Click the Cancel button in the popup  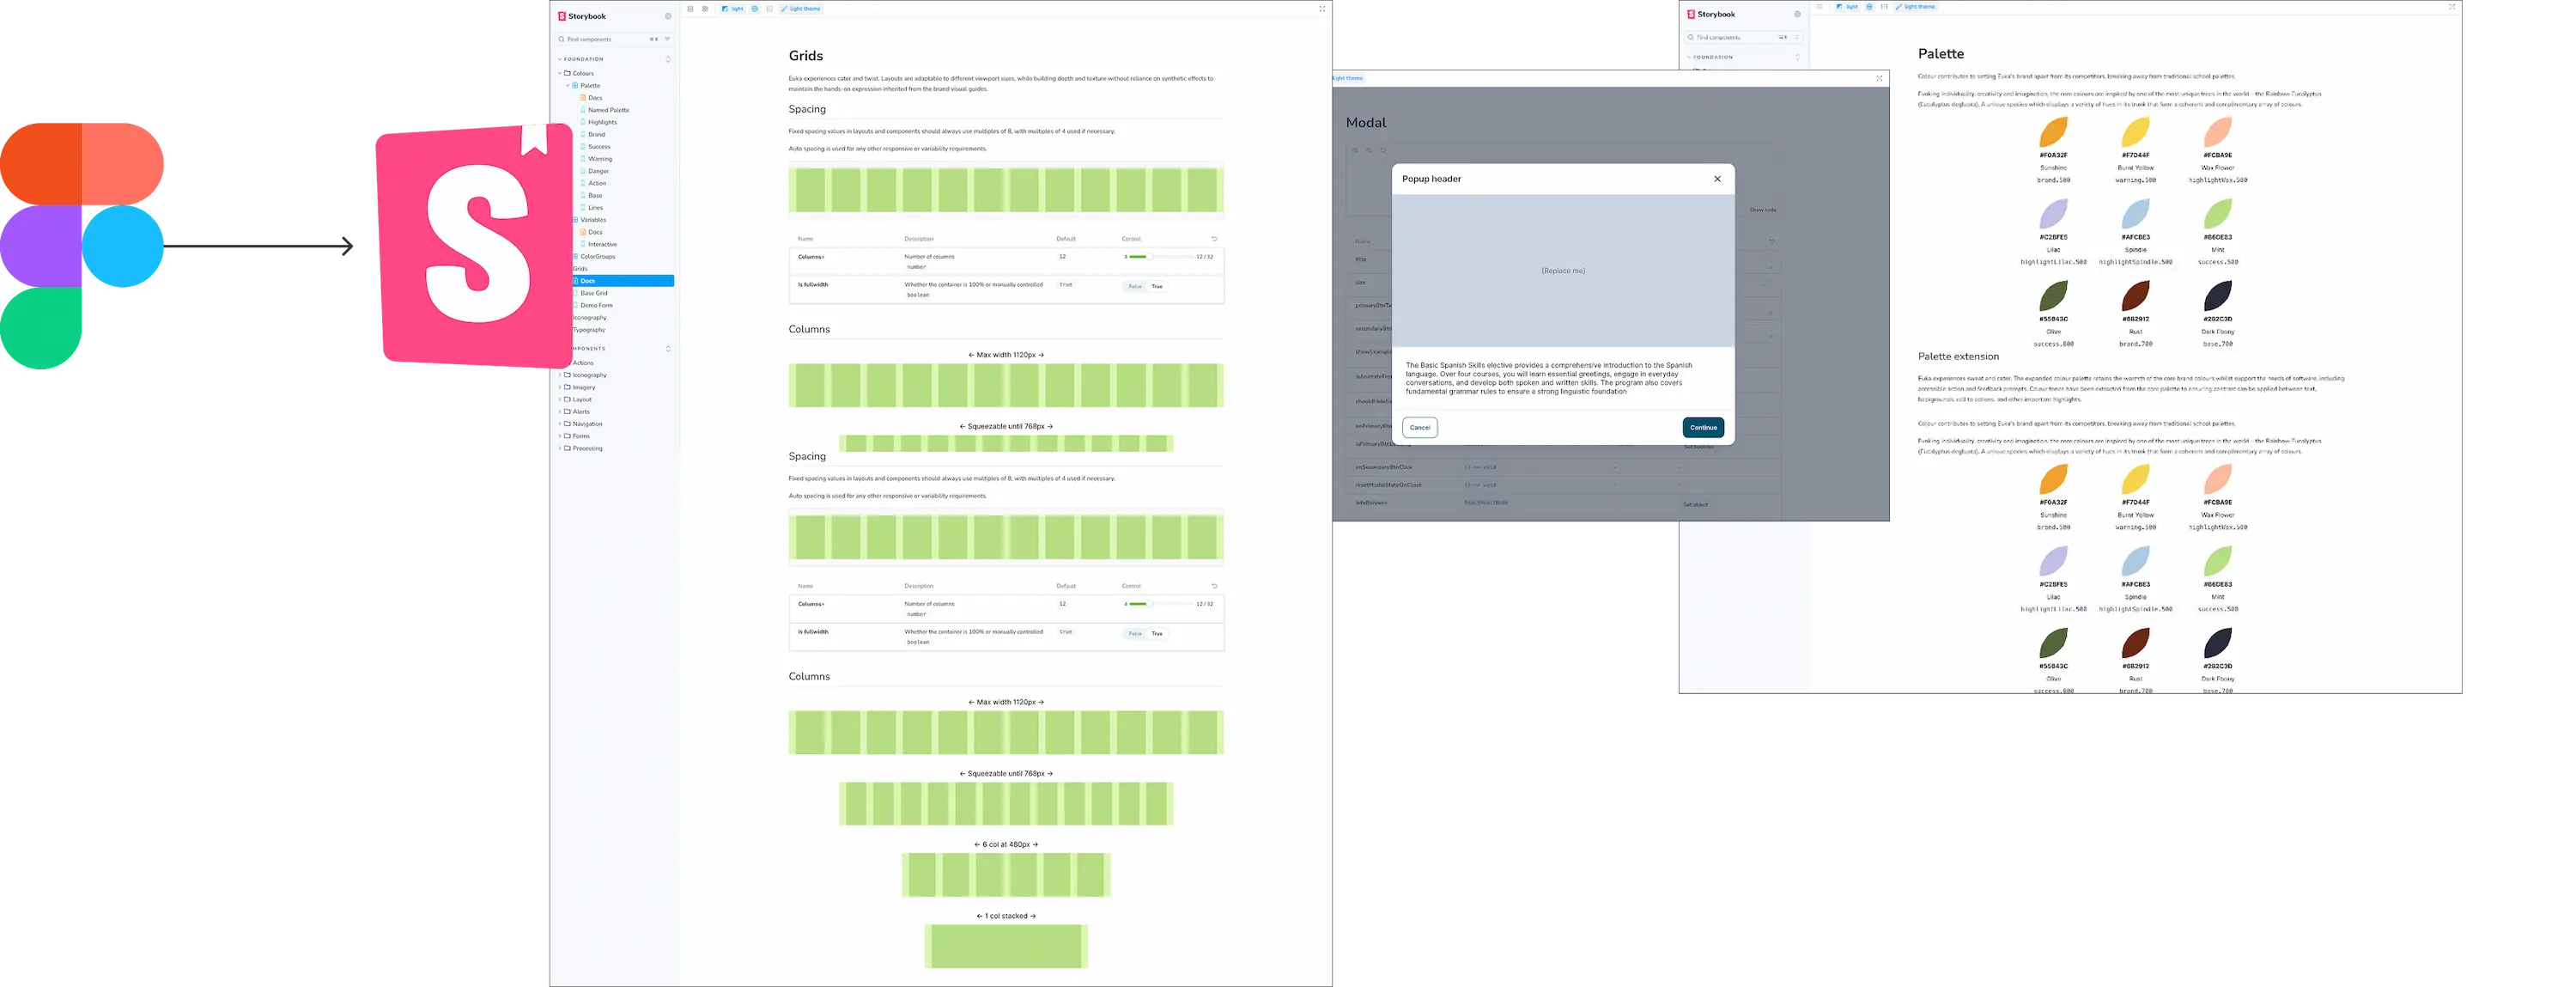tap(1420, 427)
